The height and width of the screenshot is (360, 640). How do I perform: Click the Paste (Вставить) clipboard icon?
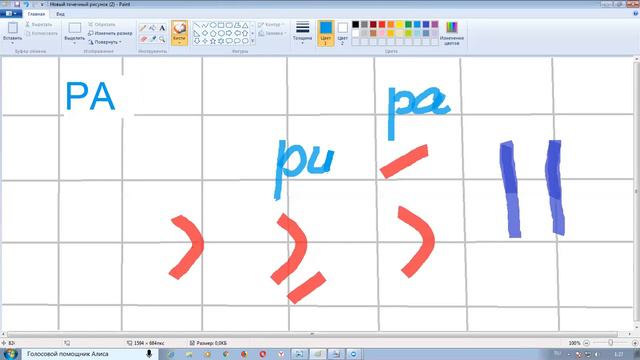click(13, 28)
